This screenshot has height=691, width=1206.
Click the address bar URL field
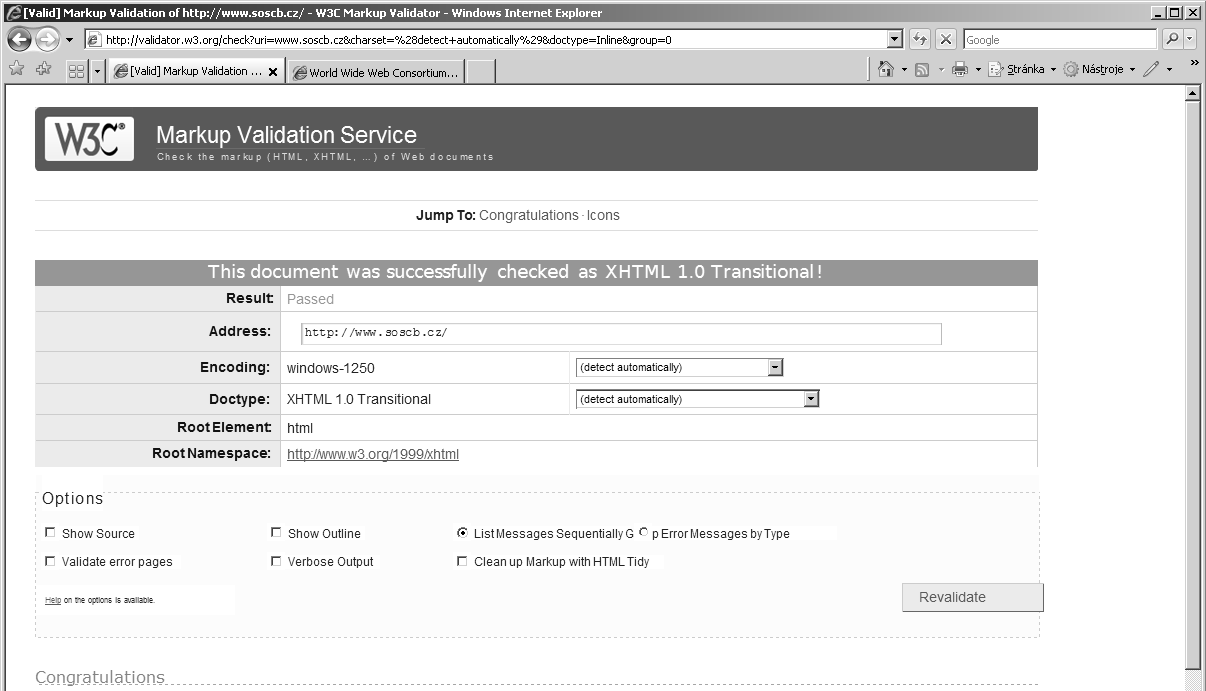pos(486,40)
